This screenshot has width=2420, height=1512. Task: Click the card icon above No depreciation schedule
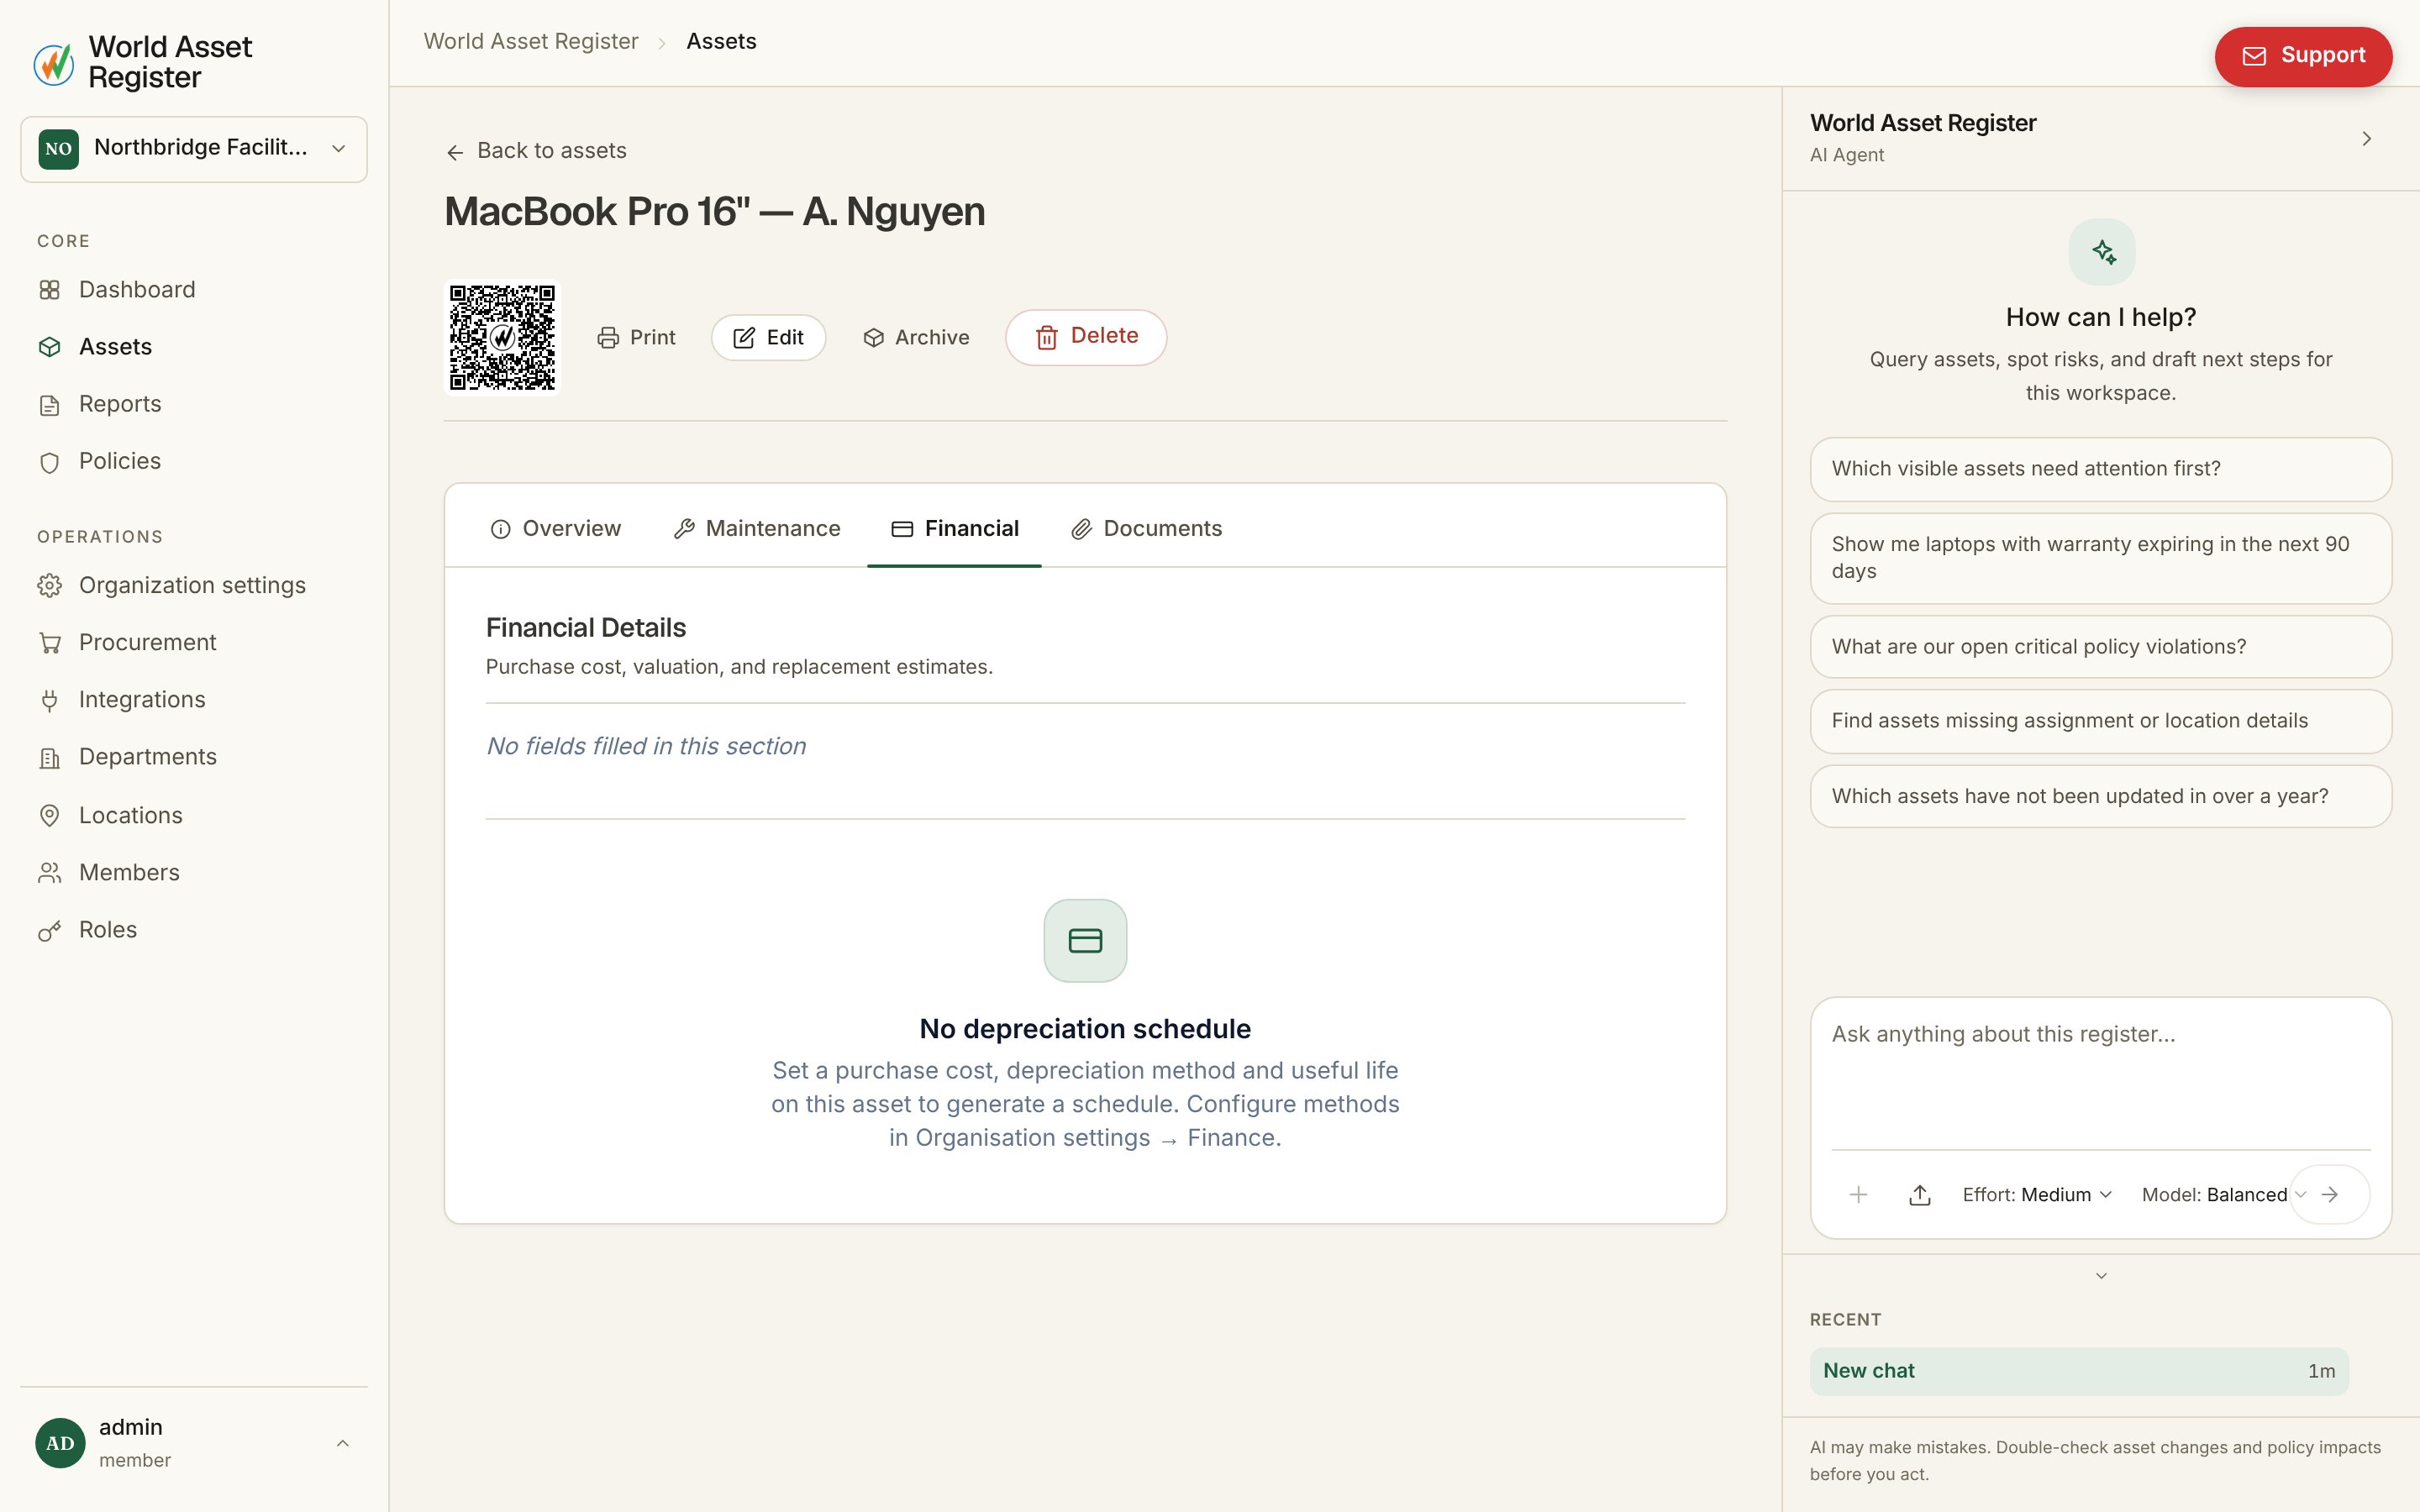coord(1085,940)
